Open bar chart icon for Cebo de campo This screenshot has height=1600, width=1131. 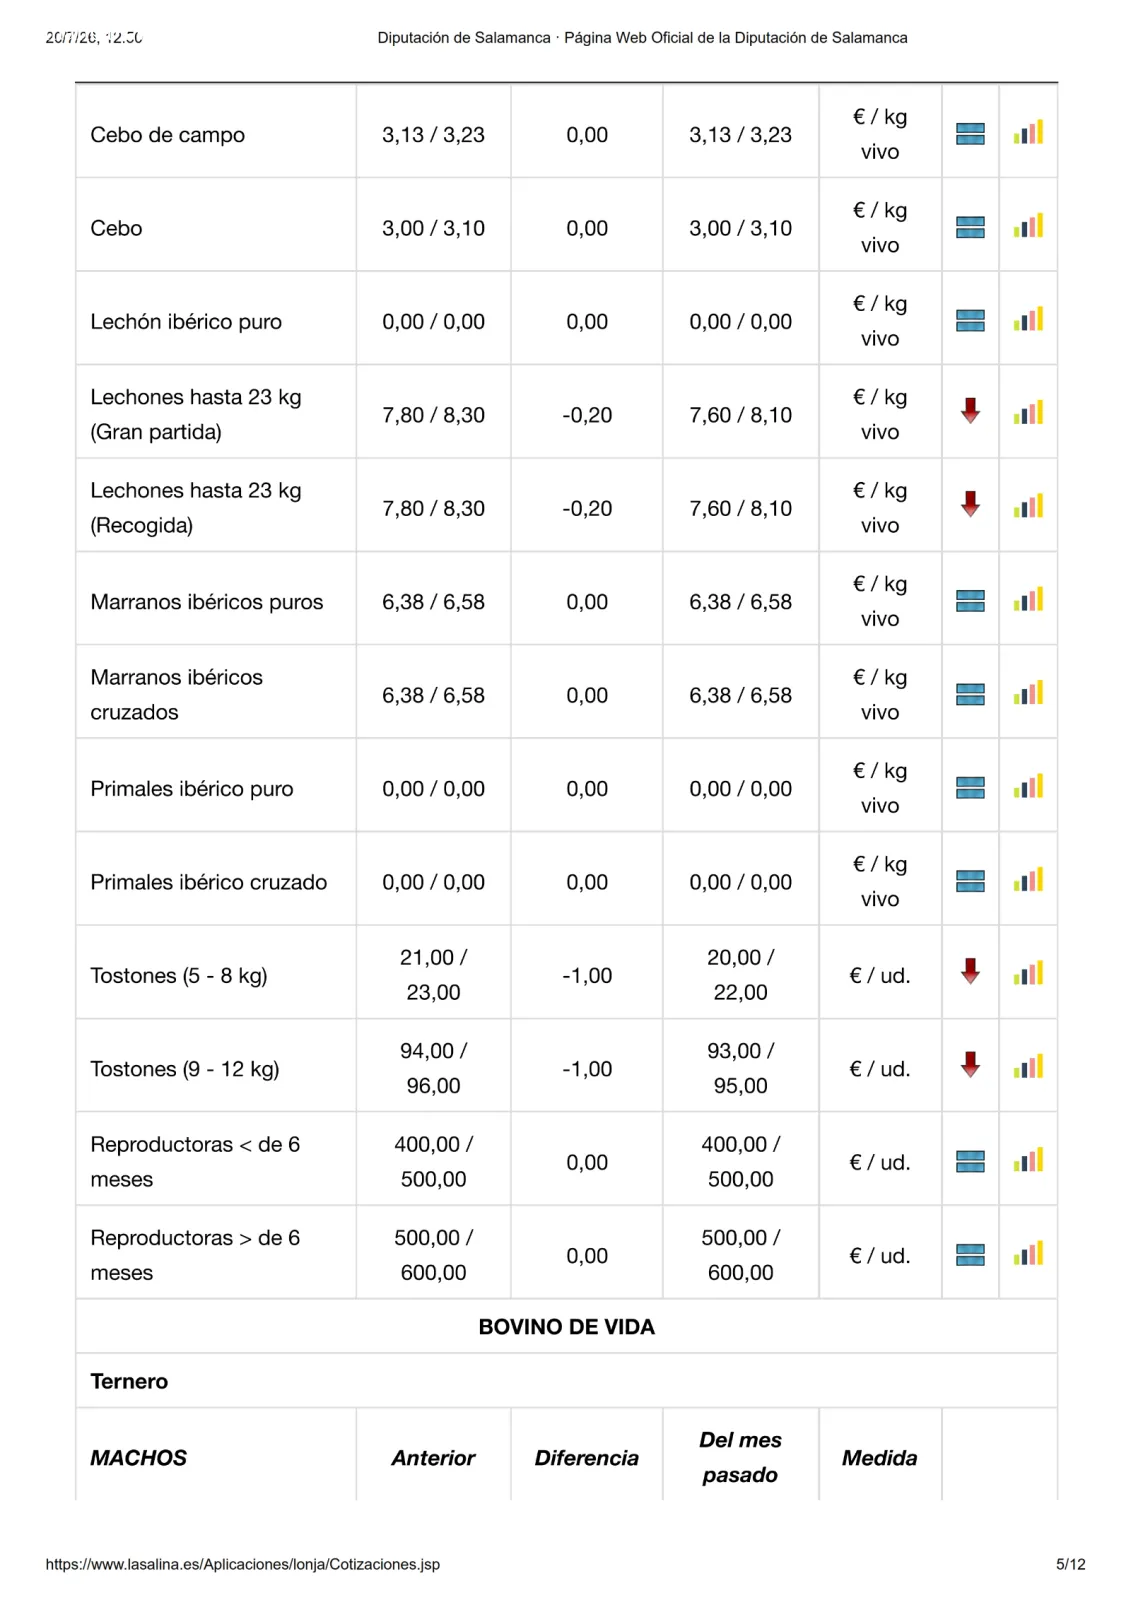1028,132
